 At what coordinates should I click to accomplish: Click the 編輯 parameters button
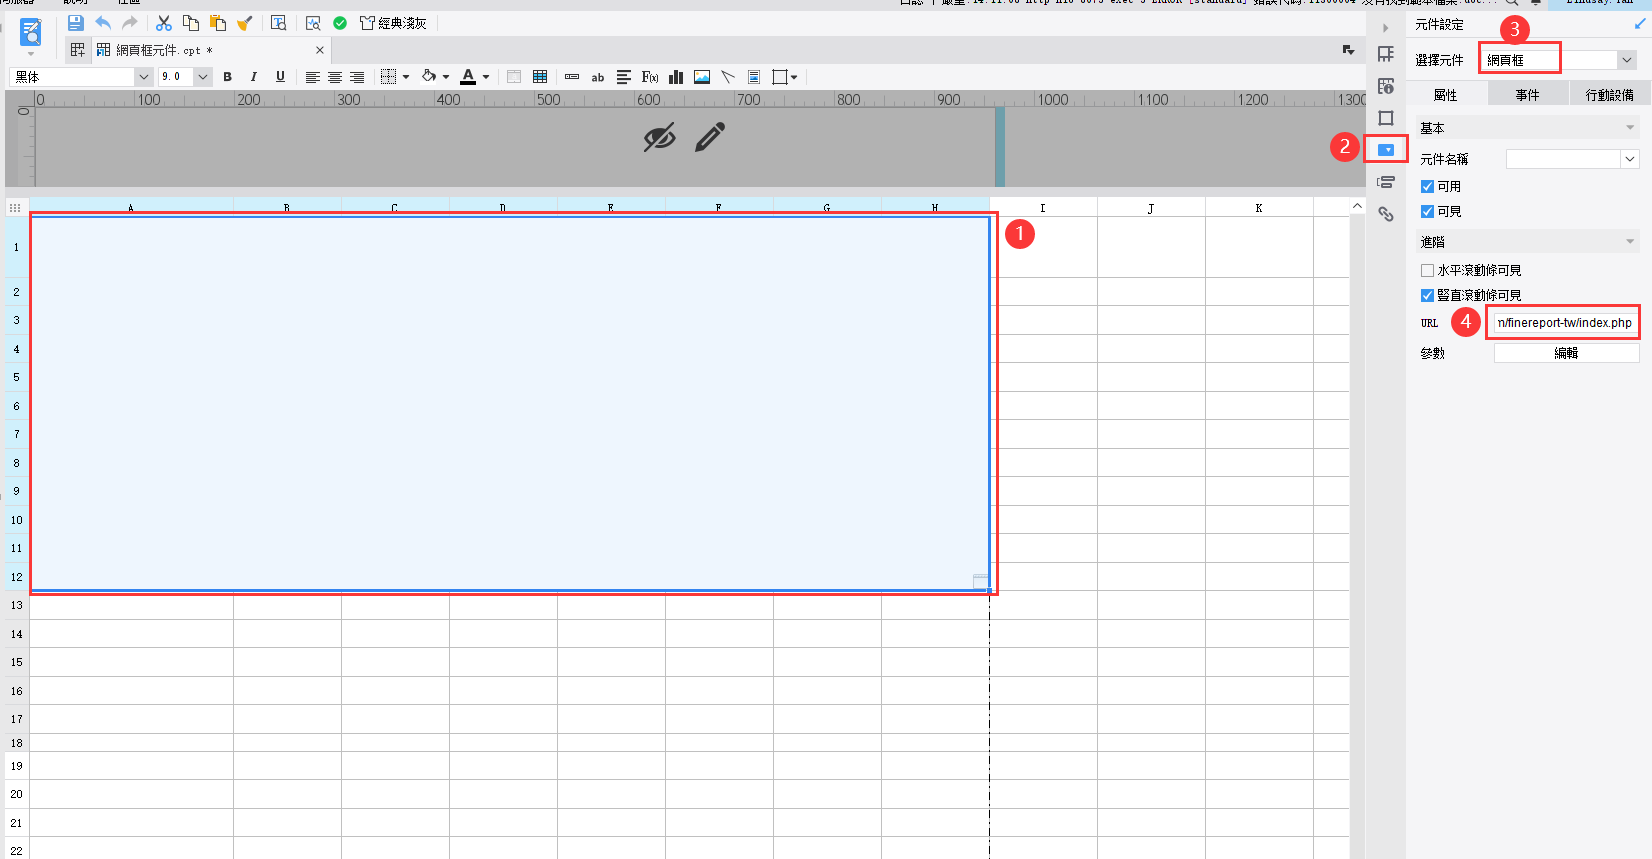coord(1566,353)
